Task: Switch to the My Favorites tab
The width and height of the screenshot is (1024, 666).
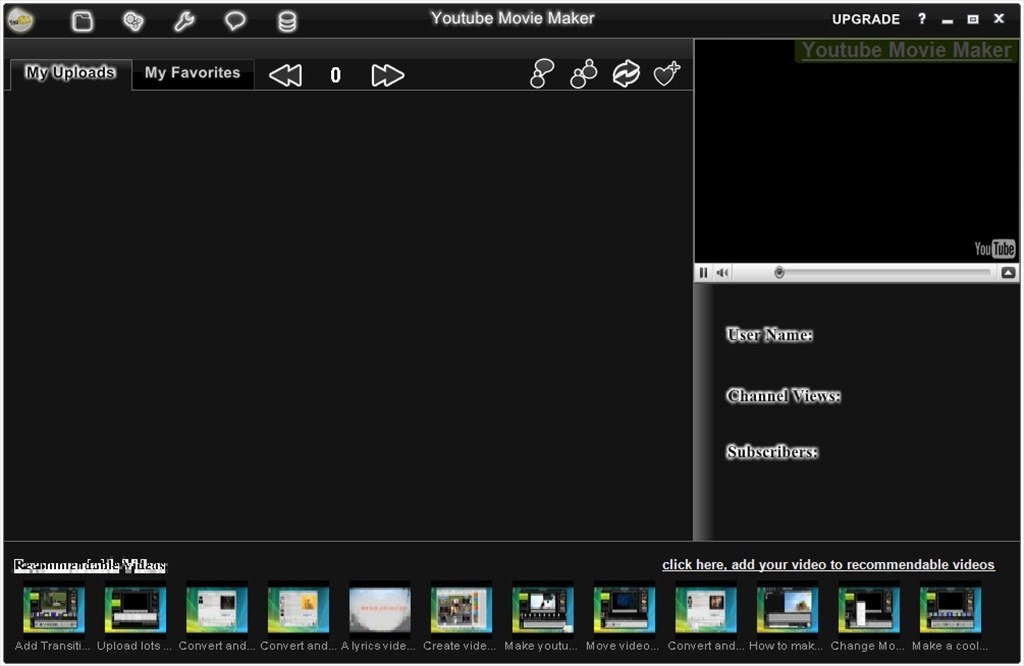Action: click(x=193, y=72)
